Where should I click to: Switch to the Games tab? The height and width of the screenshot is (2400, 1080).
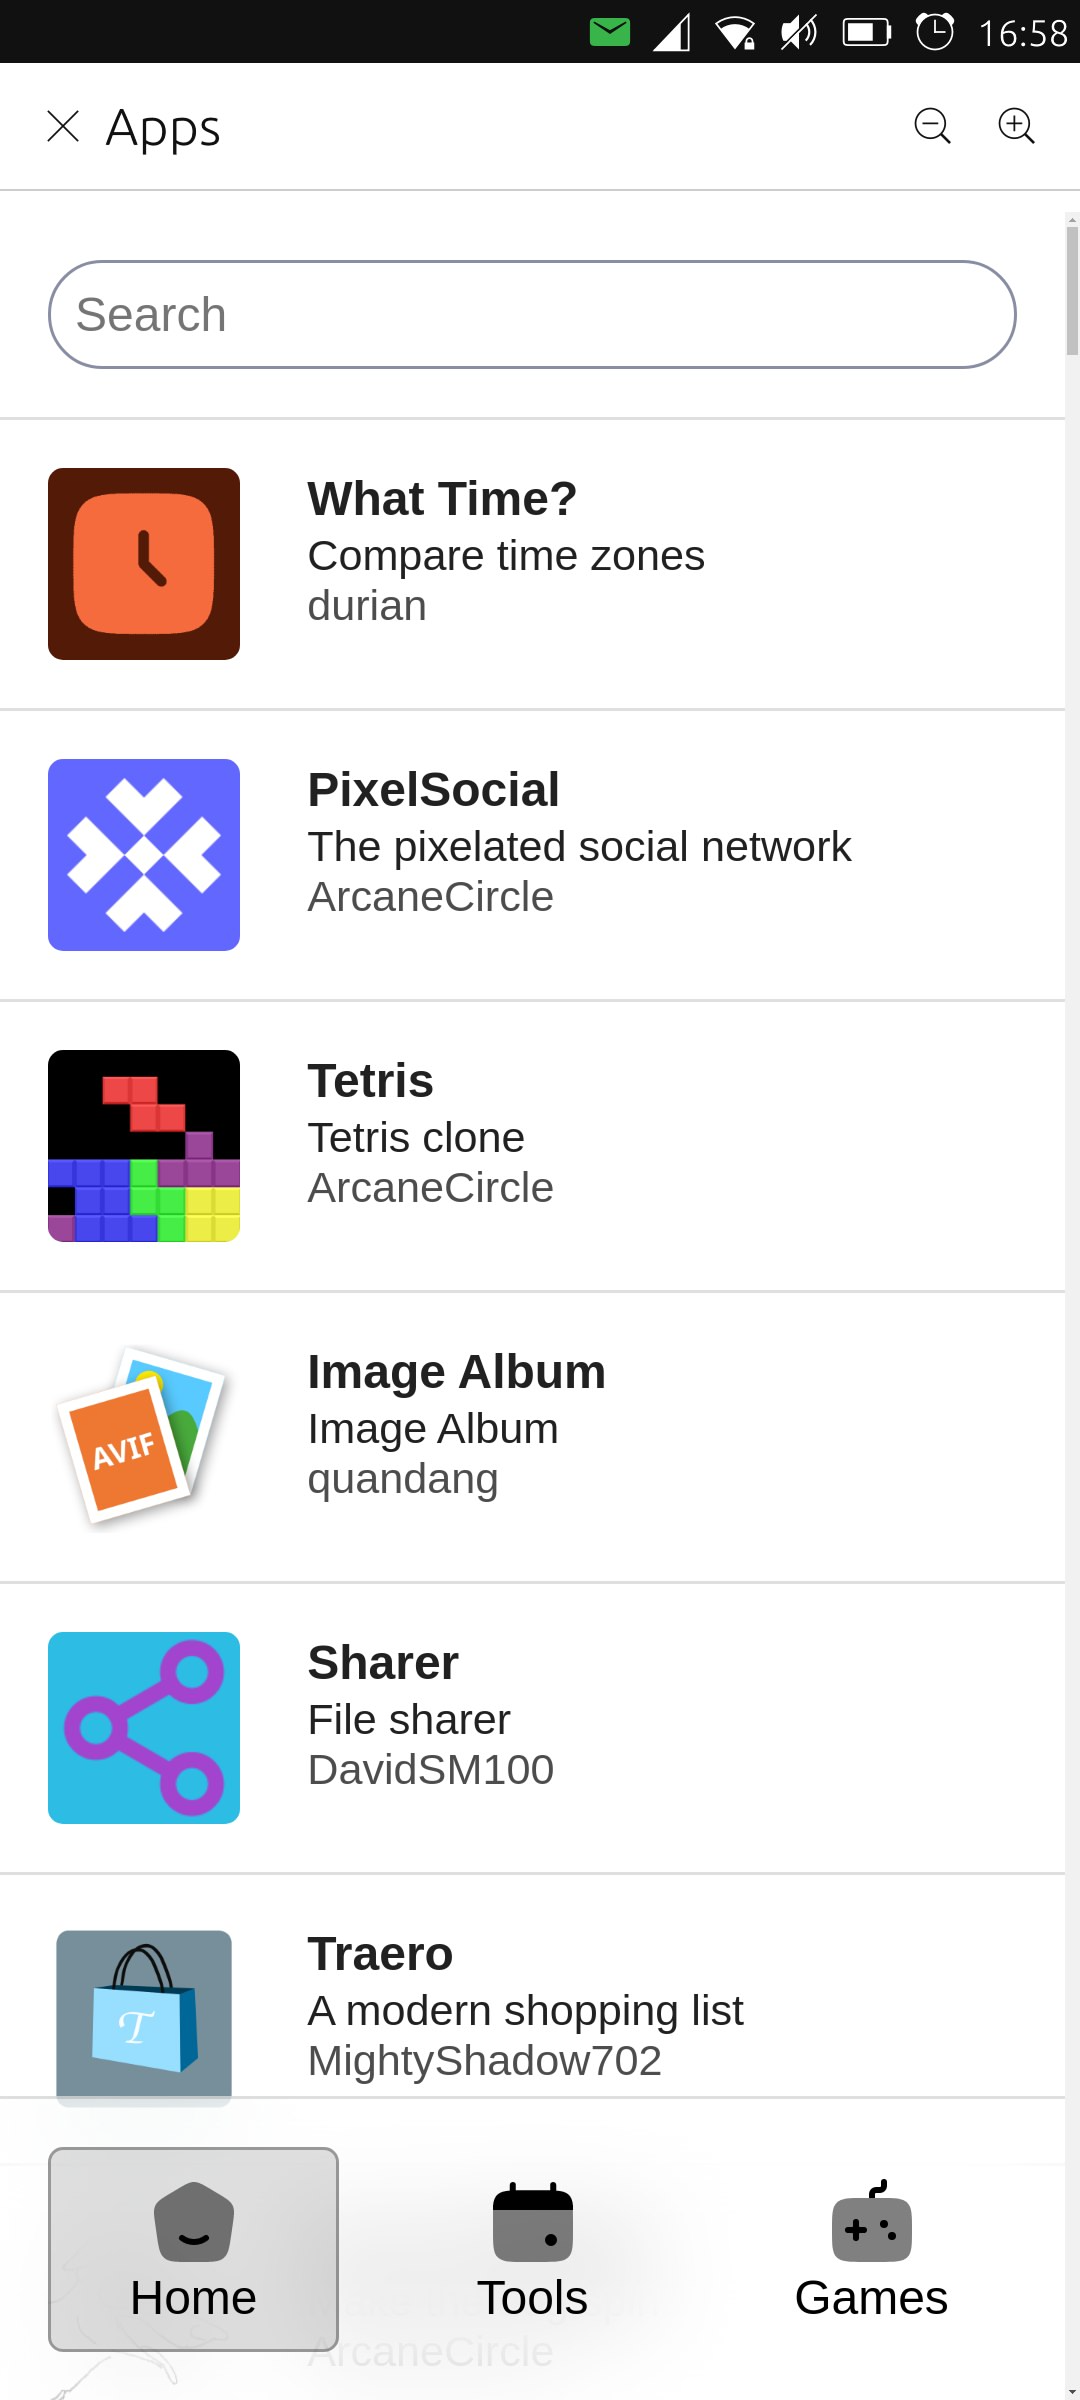(x=871, y=2249)
